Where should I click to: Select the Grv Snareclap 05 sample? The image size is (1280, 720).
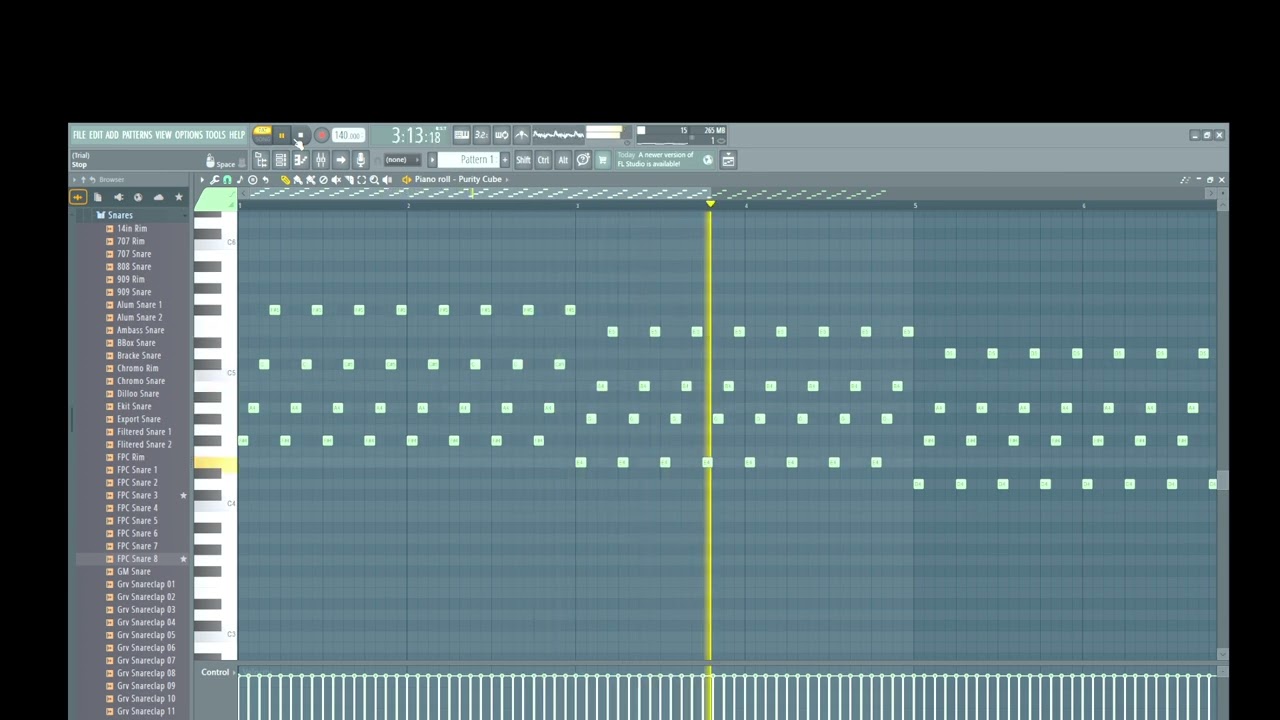pos(145,635)
